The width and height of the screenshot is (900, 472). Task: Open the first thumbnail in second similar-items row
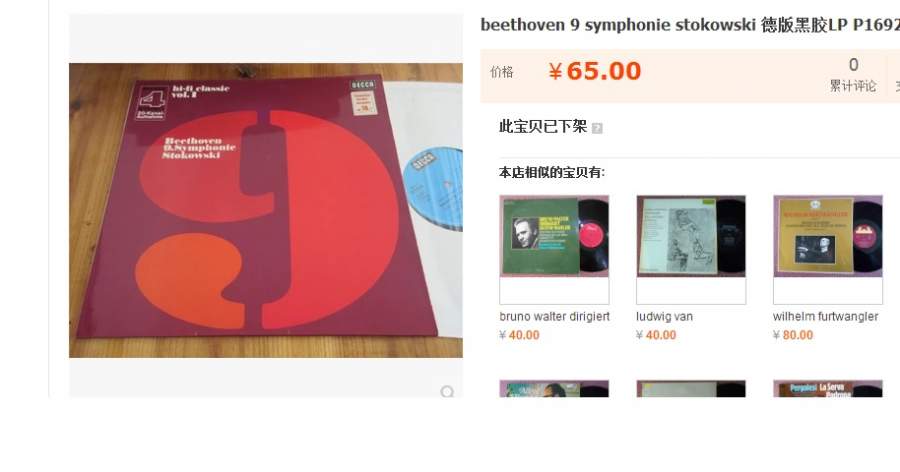coord(554,389)
